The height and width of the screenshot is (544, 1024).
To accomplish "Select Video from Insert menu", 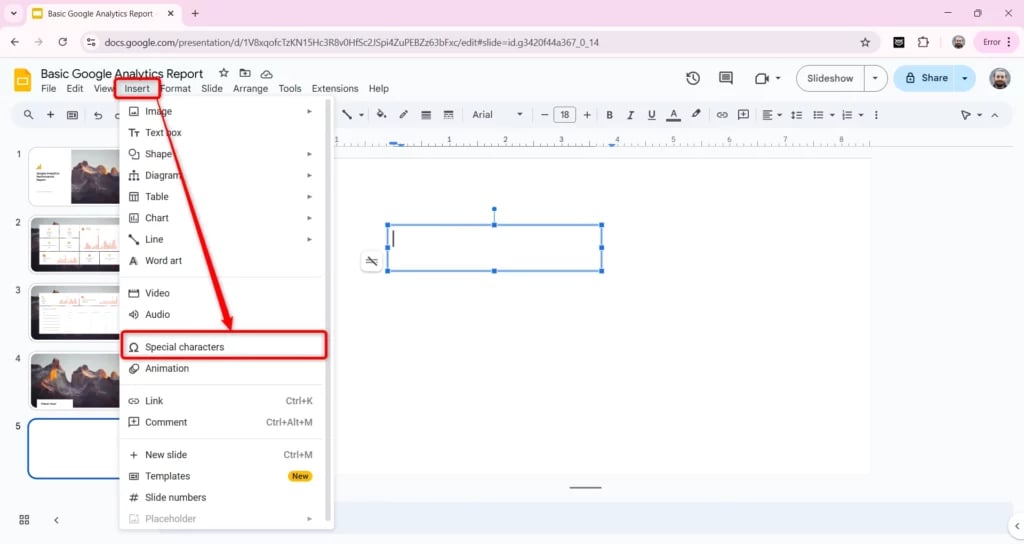I will tap(223, 293).
